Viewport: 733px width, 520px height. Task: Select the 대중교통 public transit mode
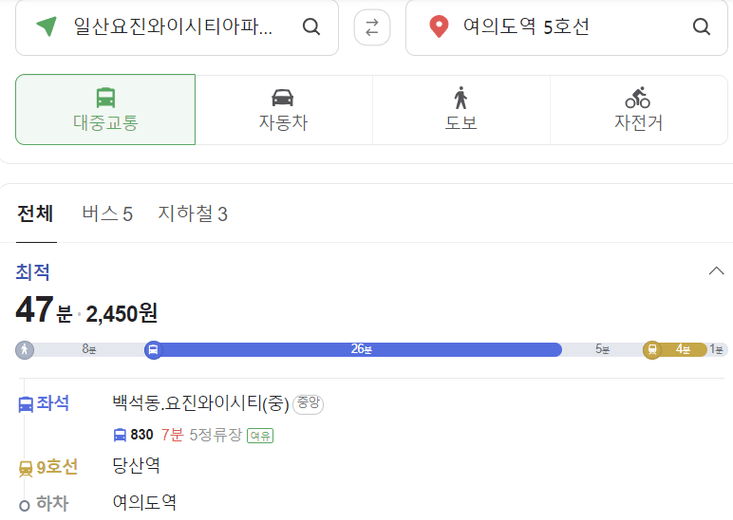(x=106, y=109)
